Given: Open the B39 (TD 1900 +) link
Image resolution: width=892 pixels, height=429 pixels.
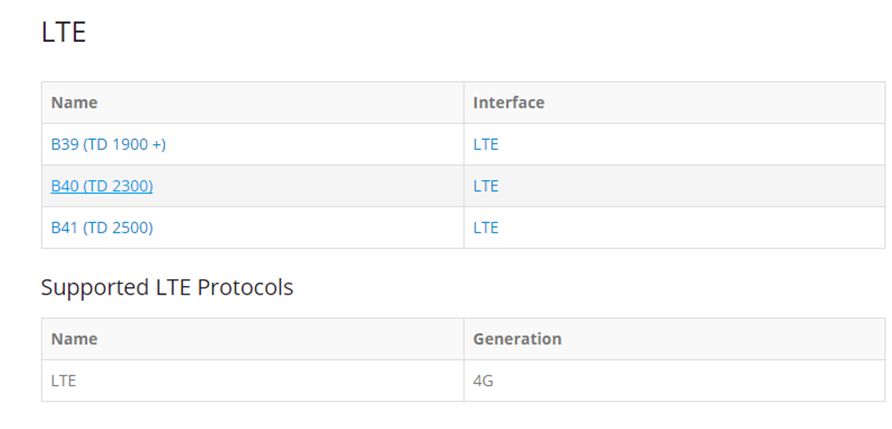Looking at the screenshot, I should pyautogui.click(x=108, y=145).
